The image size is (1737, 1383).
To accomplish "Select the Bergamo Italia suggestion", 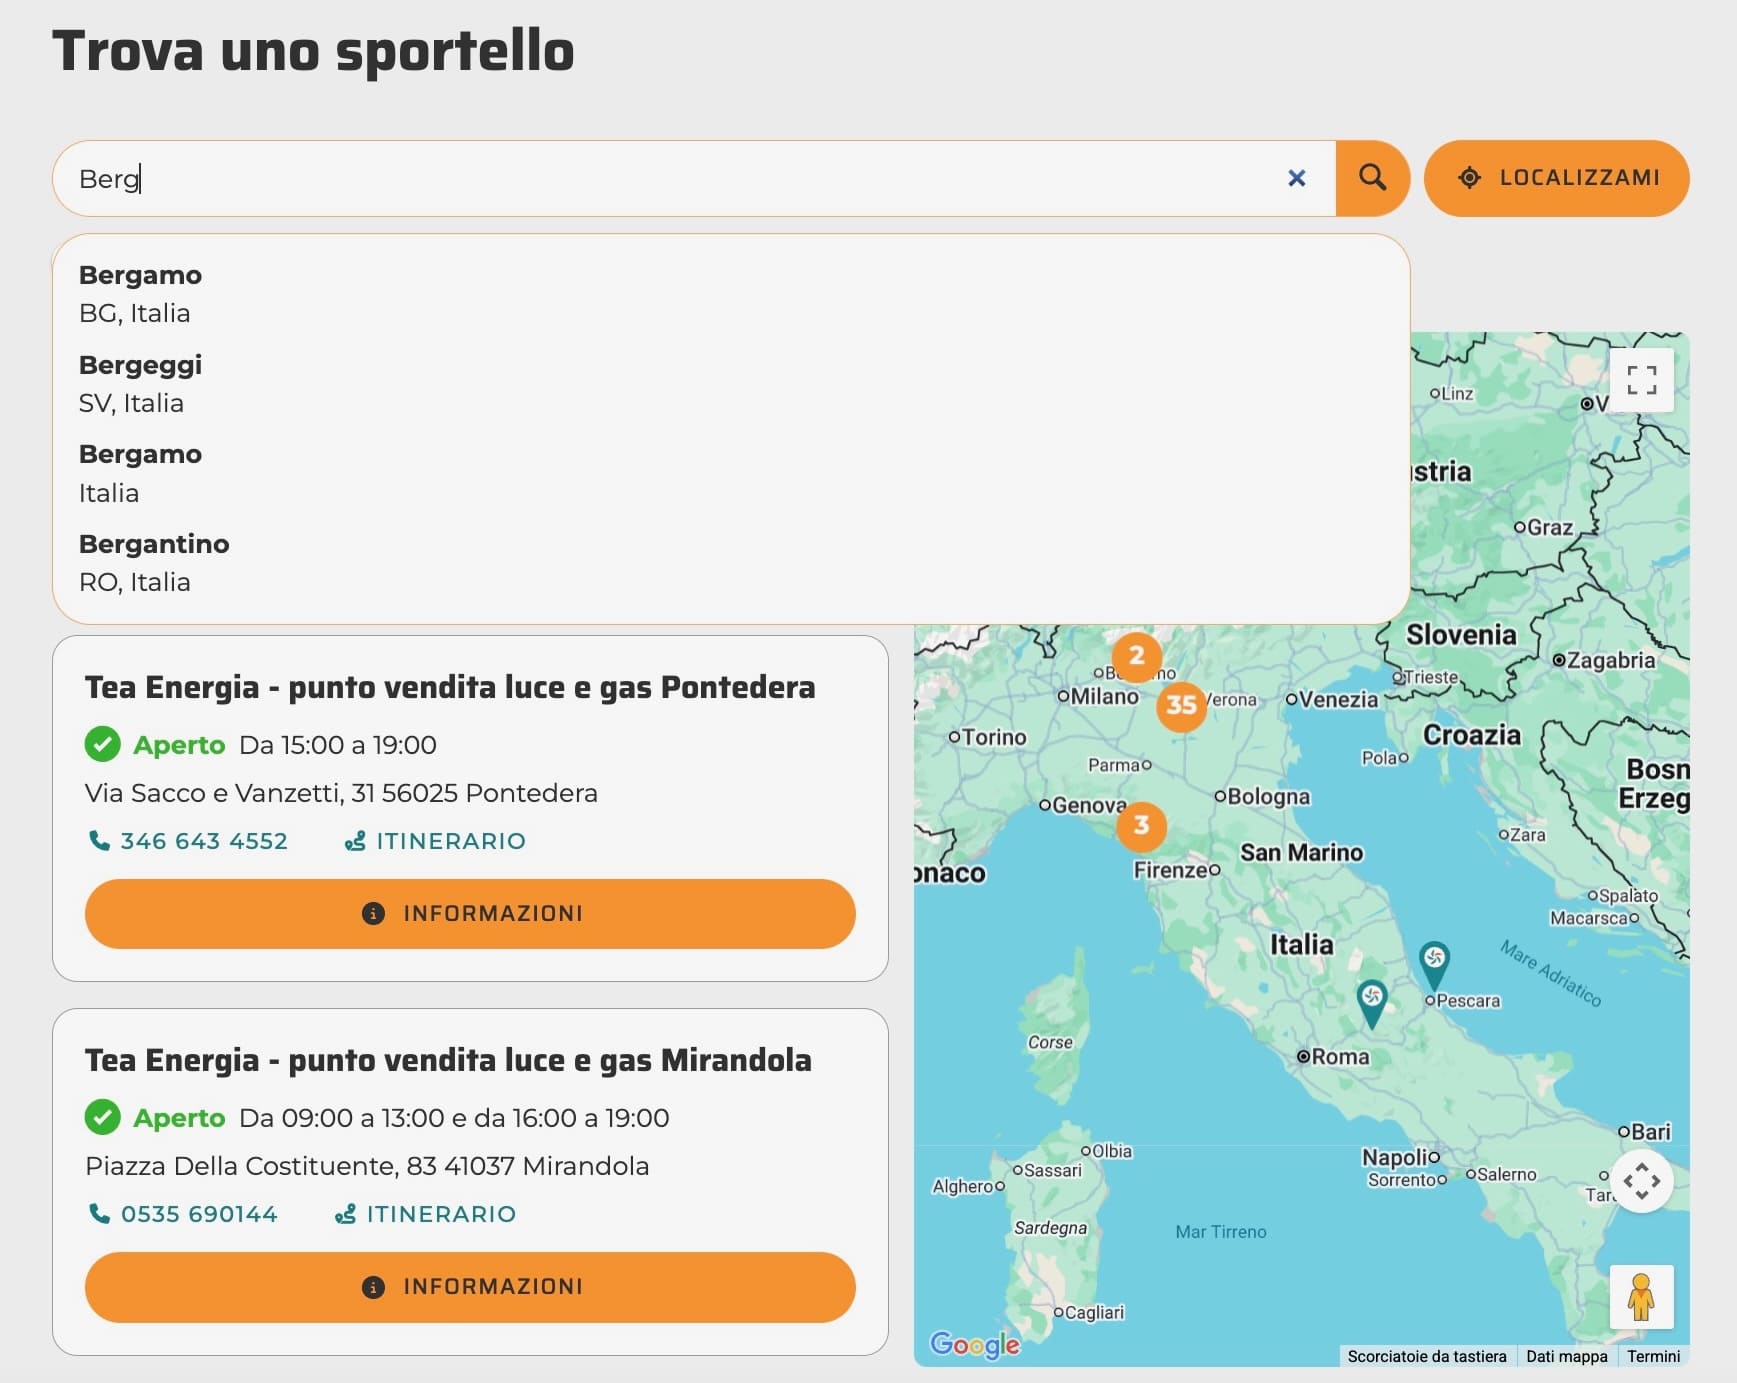I will [140, 473].
